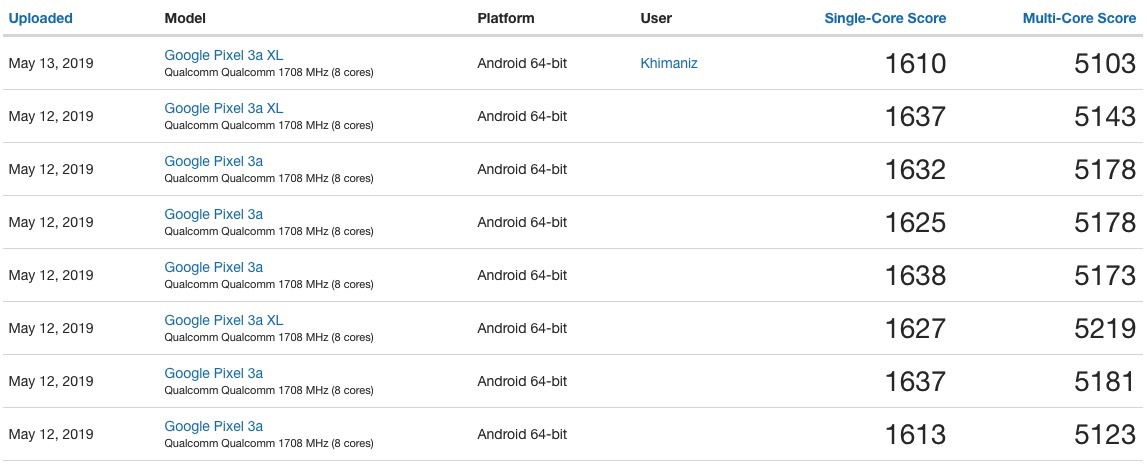
Task: Open user profile Khimaniz
Action: 669,63
